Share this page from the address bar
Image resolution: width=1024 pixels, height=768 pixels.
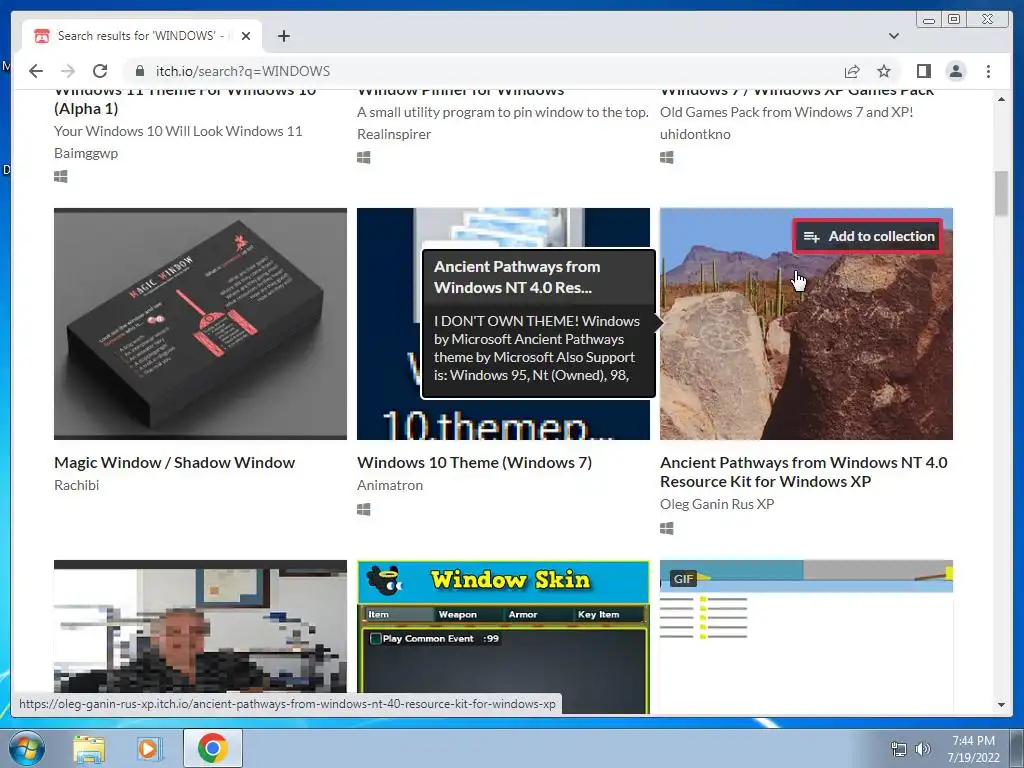(x=852, y=71)
